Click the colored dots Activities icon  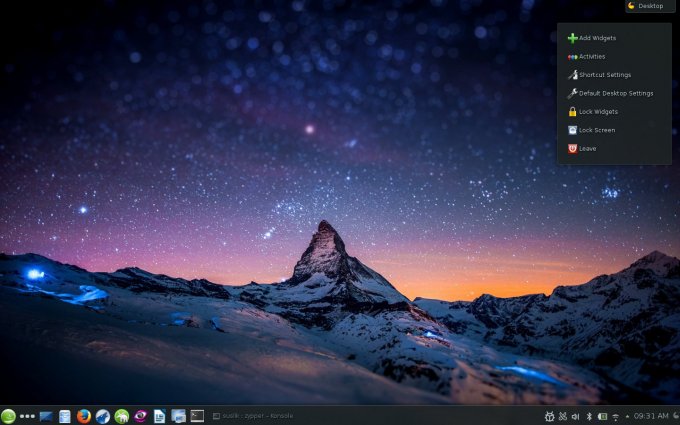click(572, 57)
